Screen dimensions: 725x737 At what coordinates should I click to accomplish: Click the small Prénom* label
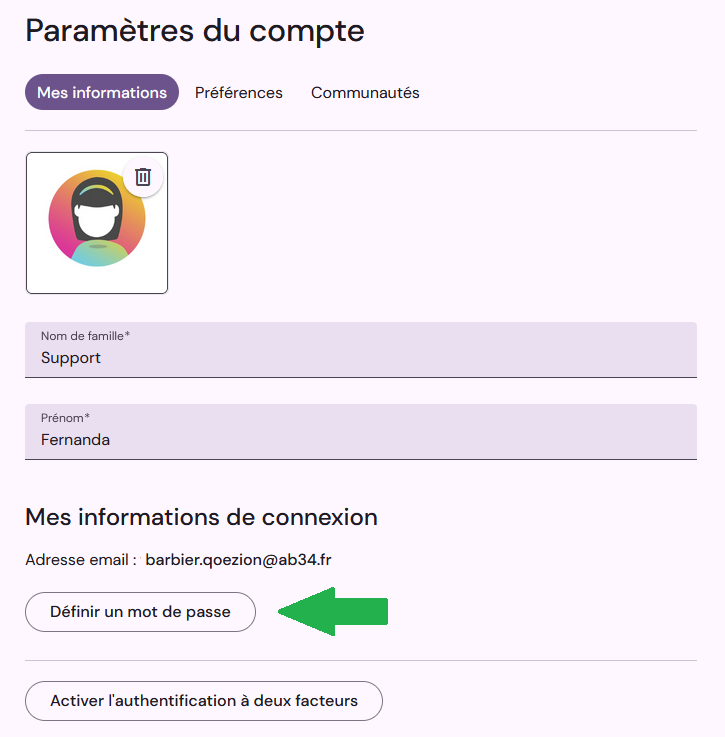pos(65,418)
